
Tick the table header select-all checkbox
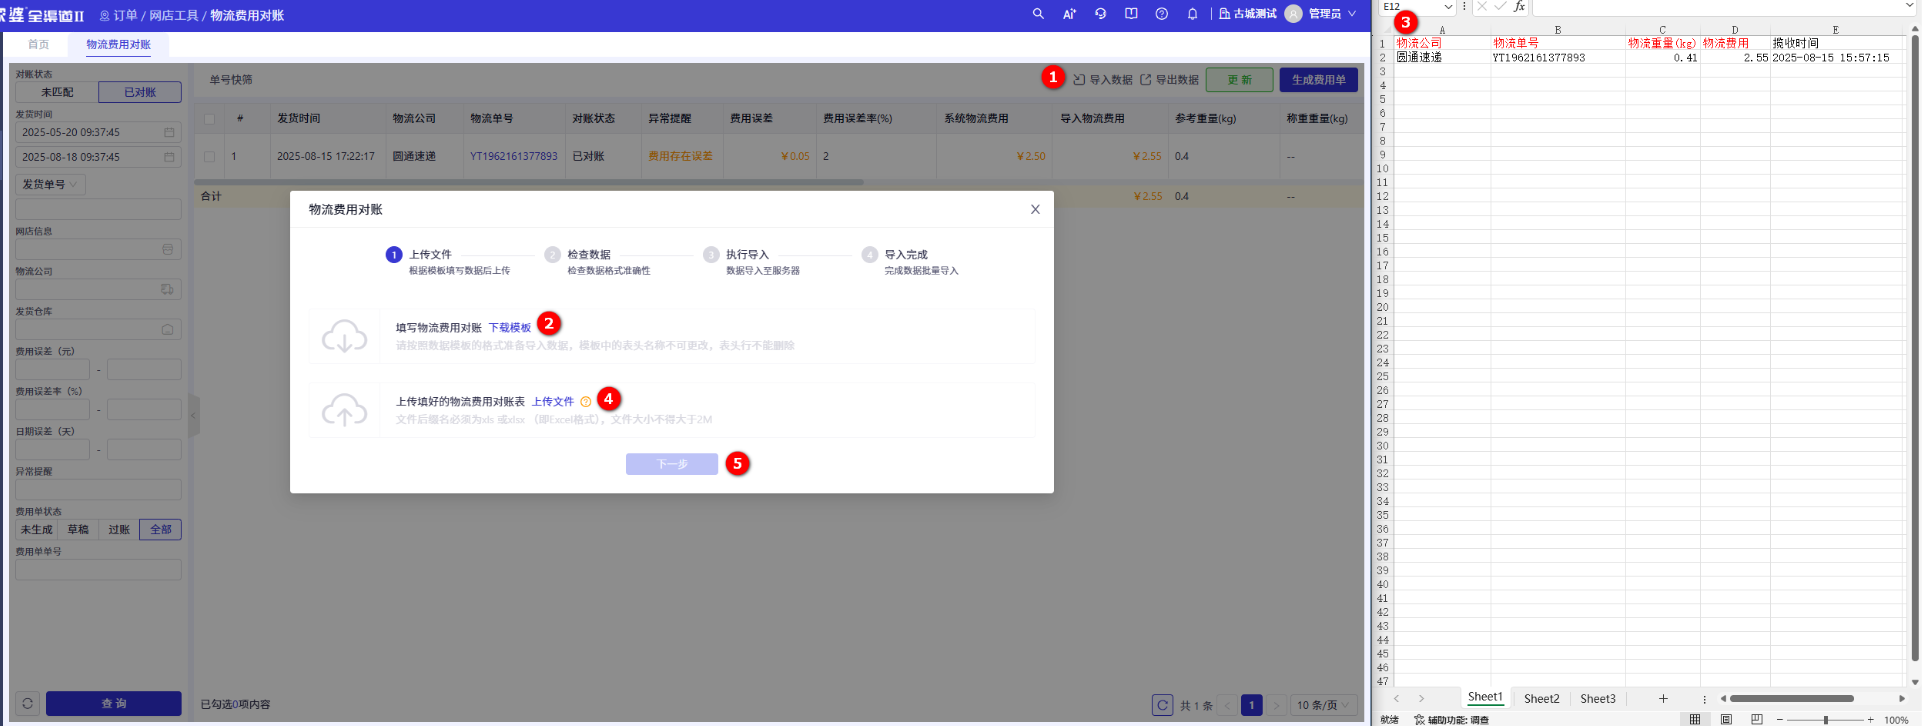click(209, 119)
